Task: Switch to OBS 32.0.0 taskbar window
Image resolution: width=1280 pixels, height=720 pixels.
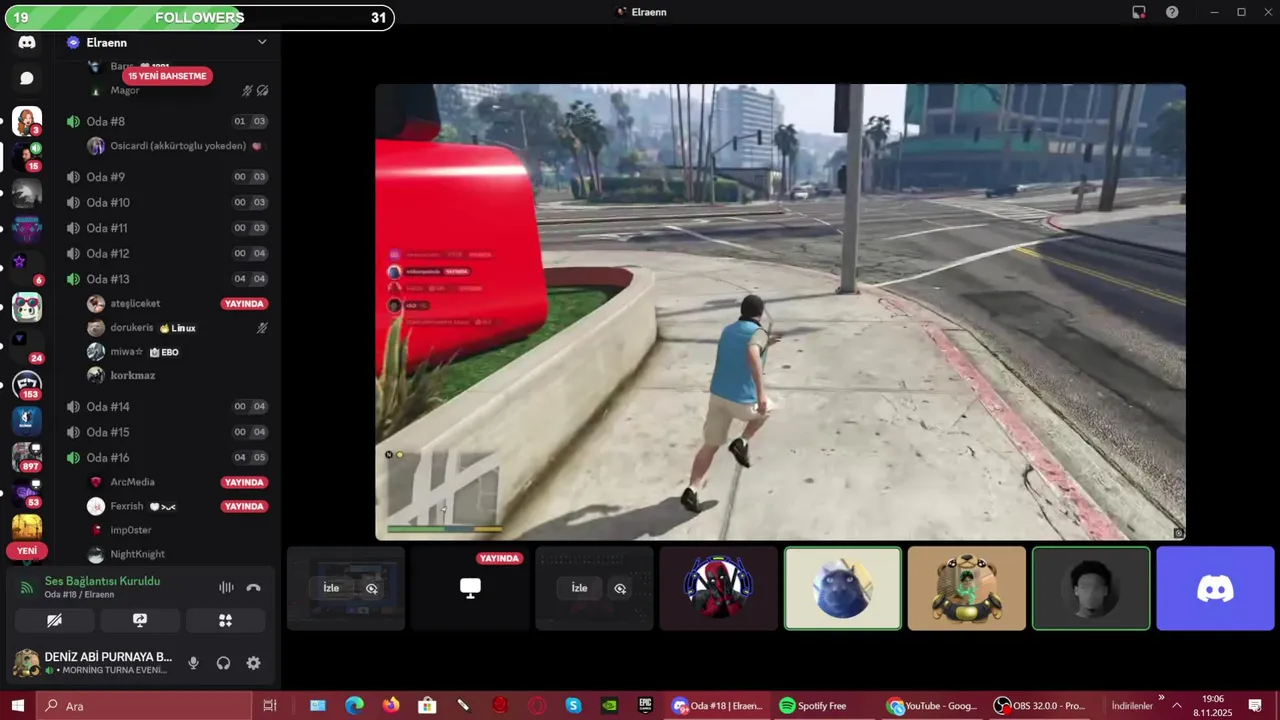Action: [1040, 706]
